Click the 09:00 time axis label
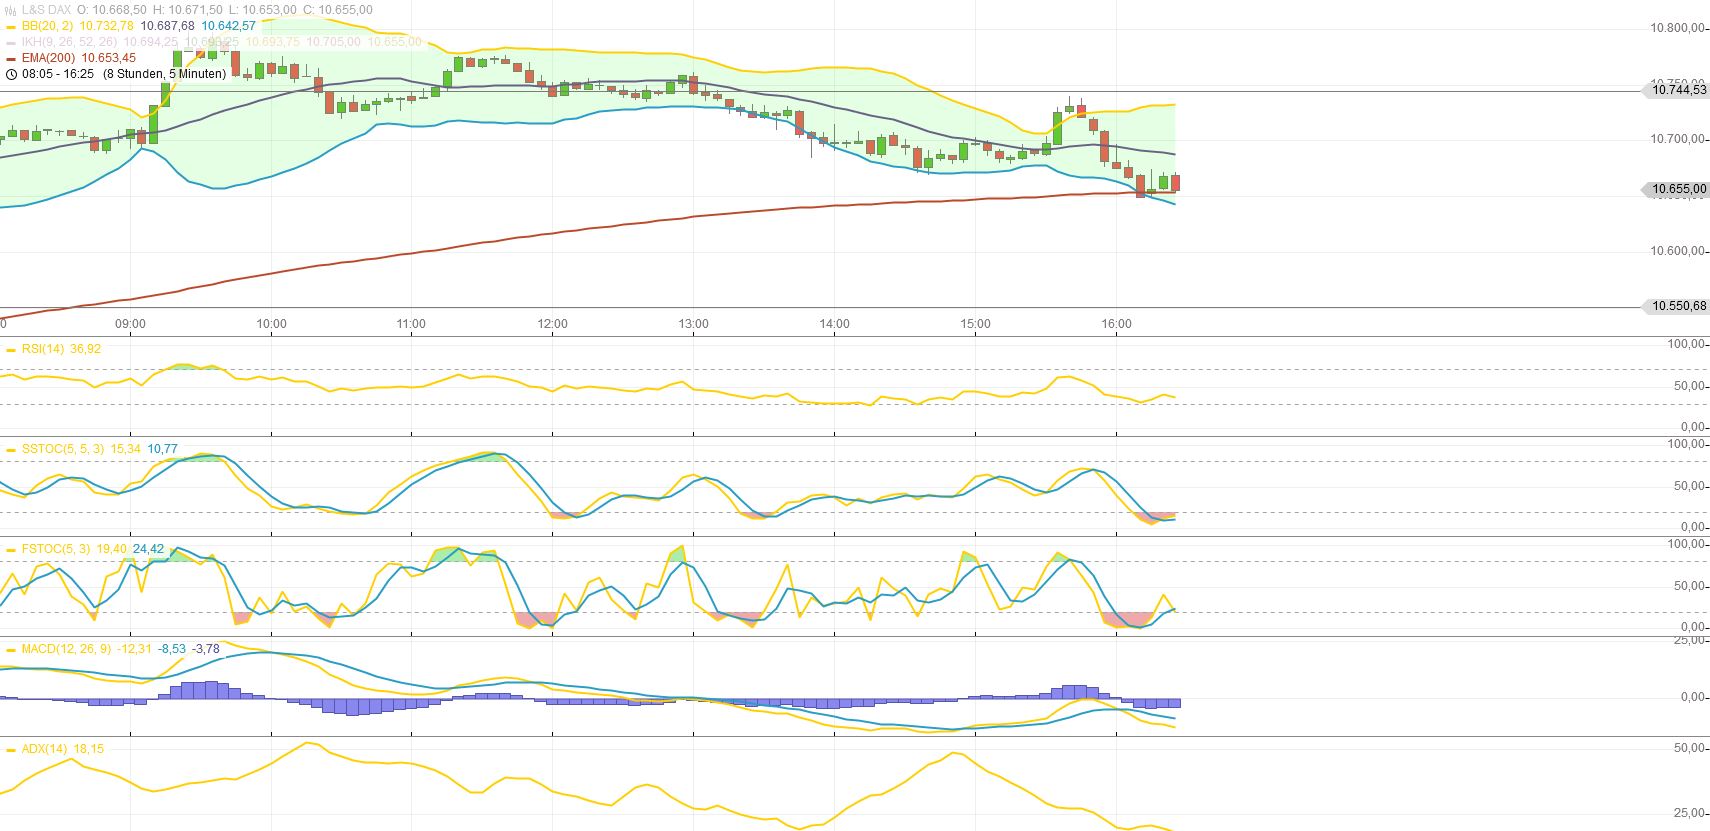Viewport: 1710px width, 831px height. (130, 324)
